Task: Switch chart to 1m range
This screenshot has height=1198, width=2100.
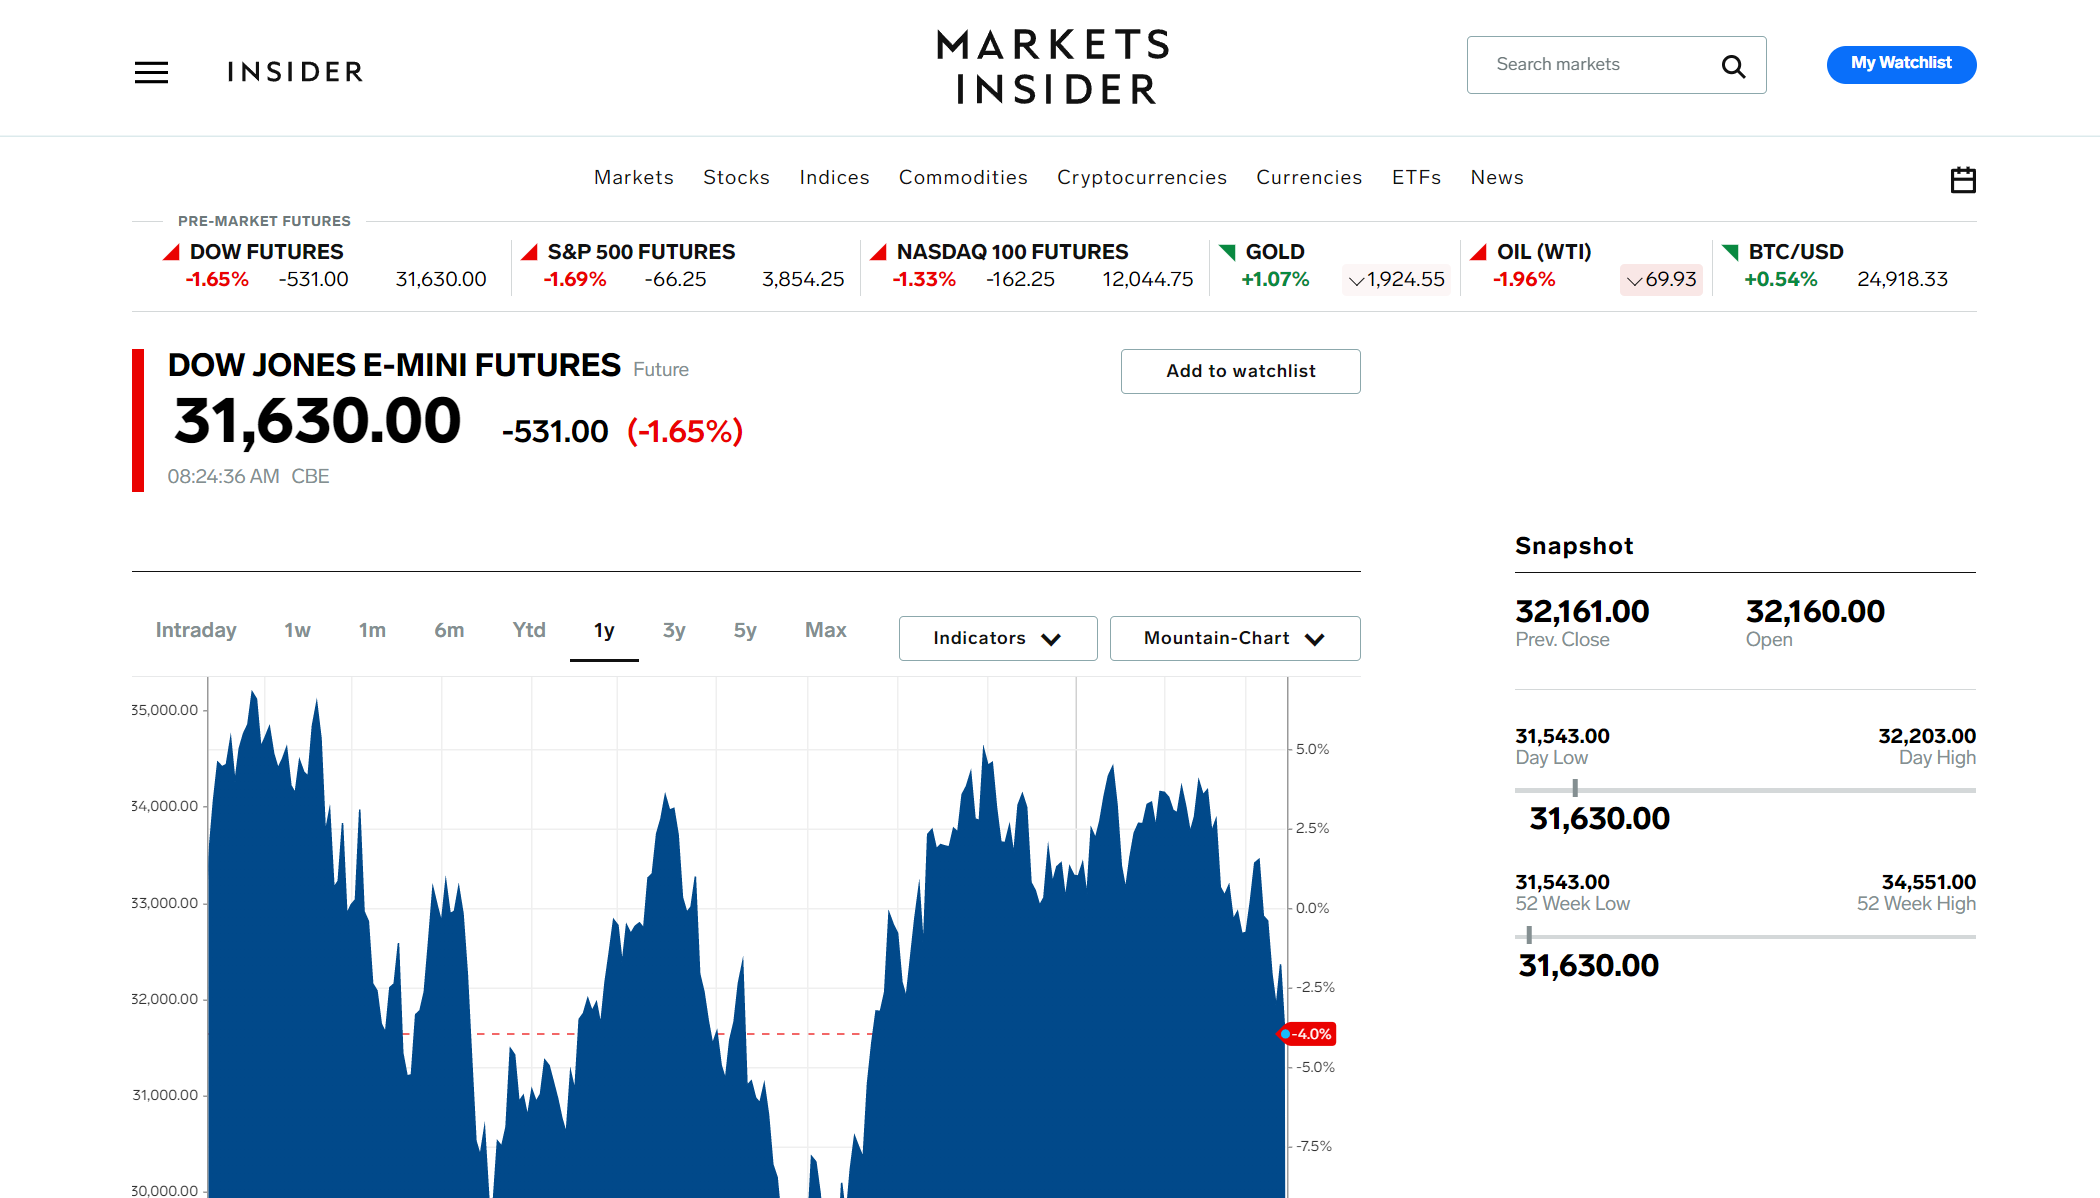Action: point(372,630)
